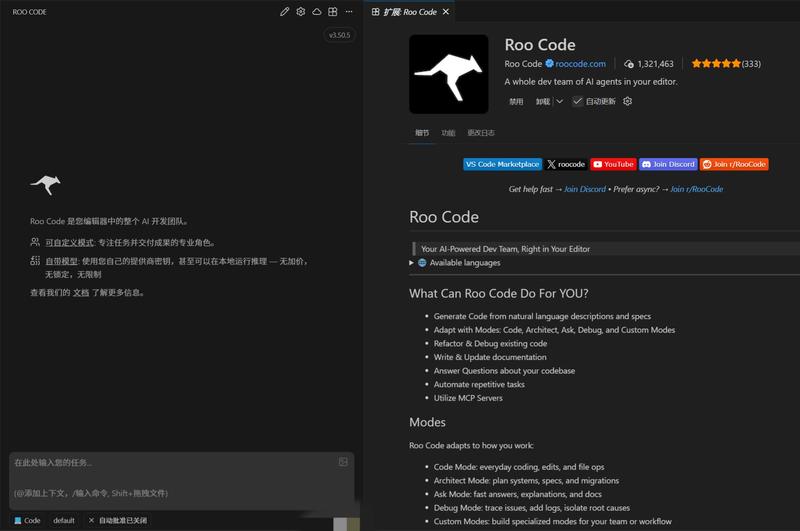Toggle the 自动更新 auto update checkbox
Image resolution: width=800 pixels, height=531 pixels.
click(577, 102)
